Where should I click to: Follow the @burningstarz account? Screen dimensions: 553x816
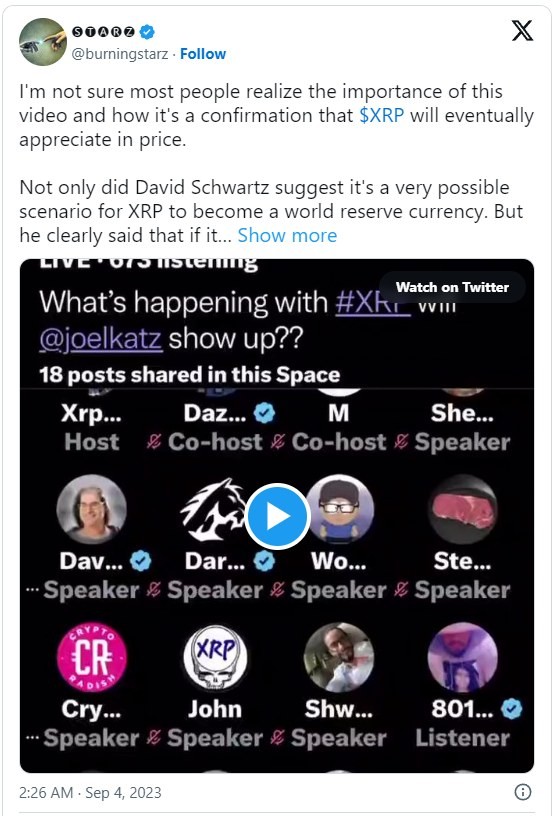(203, 54)
